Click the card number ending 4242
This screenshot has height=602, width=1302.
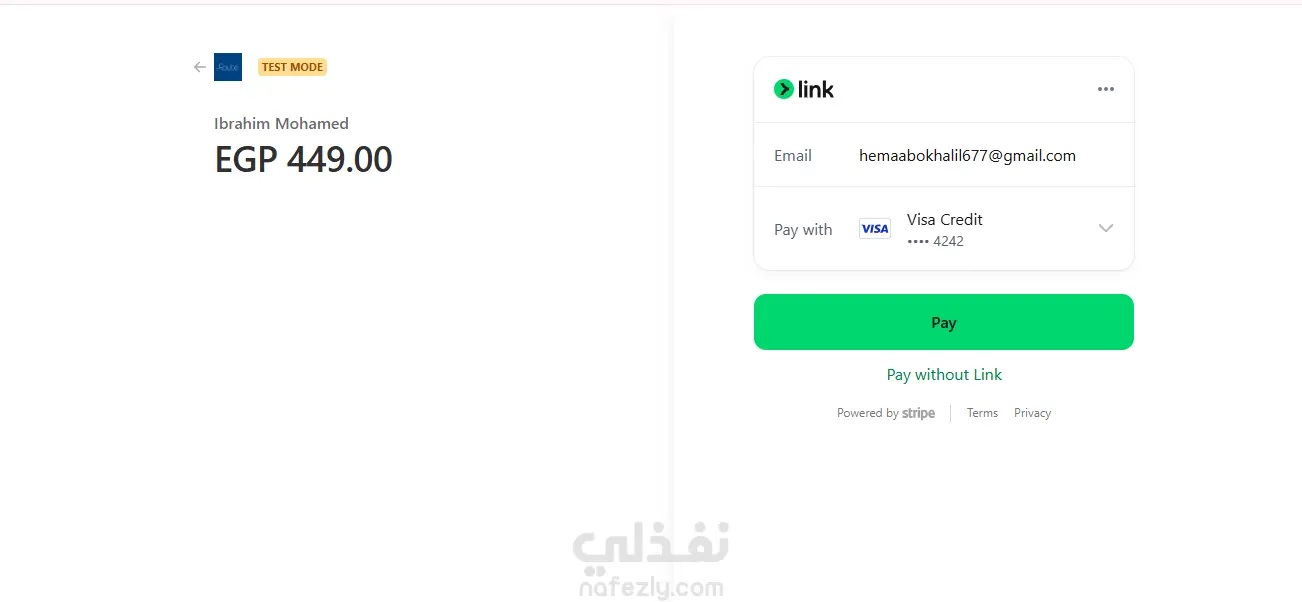click(x=936, y=241)
